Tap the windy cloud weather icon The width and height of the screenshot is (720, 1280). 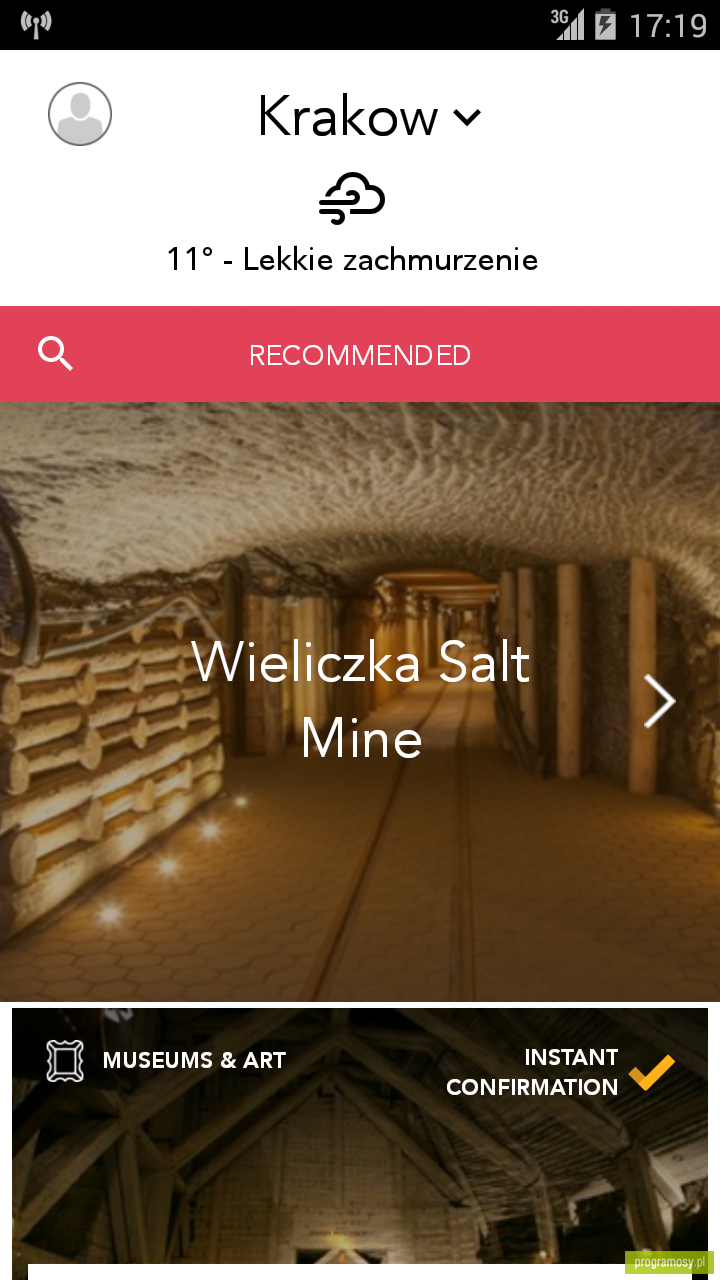click(x=352, y=198)
